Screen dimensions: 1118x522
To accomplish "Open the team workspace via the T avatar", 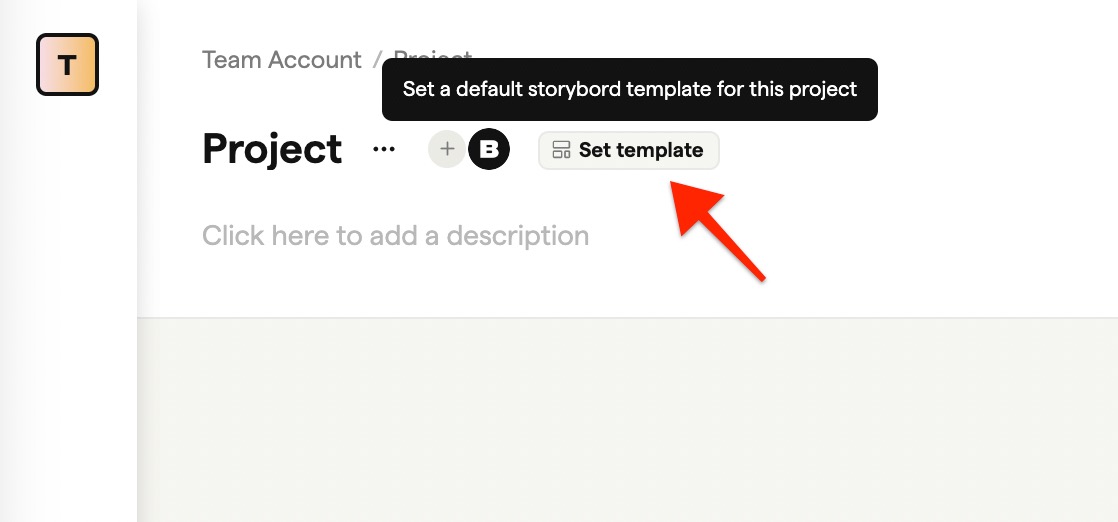I will click(67, 64).
